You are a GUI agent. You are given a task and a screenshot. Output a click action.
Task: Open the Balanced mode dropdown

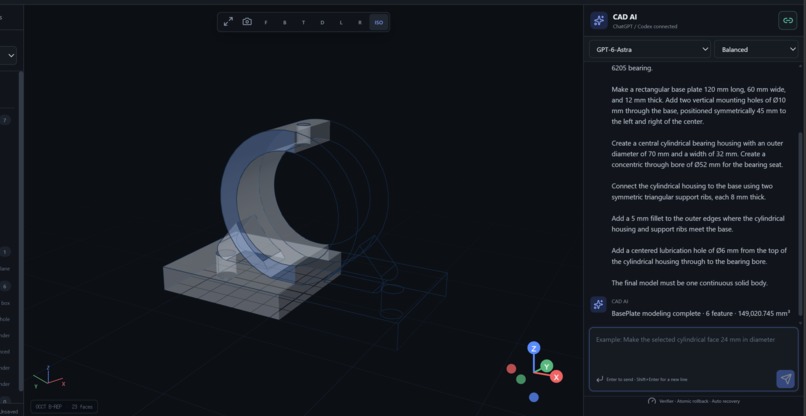[756, 49]
